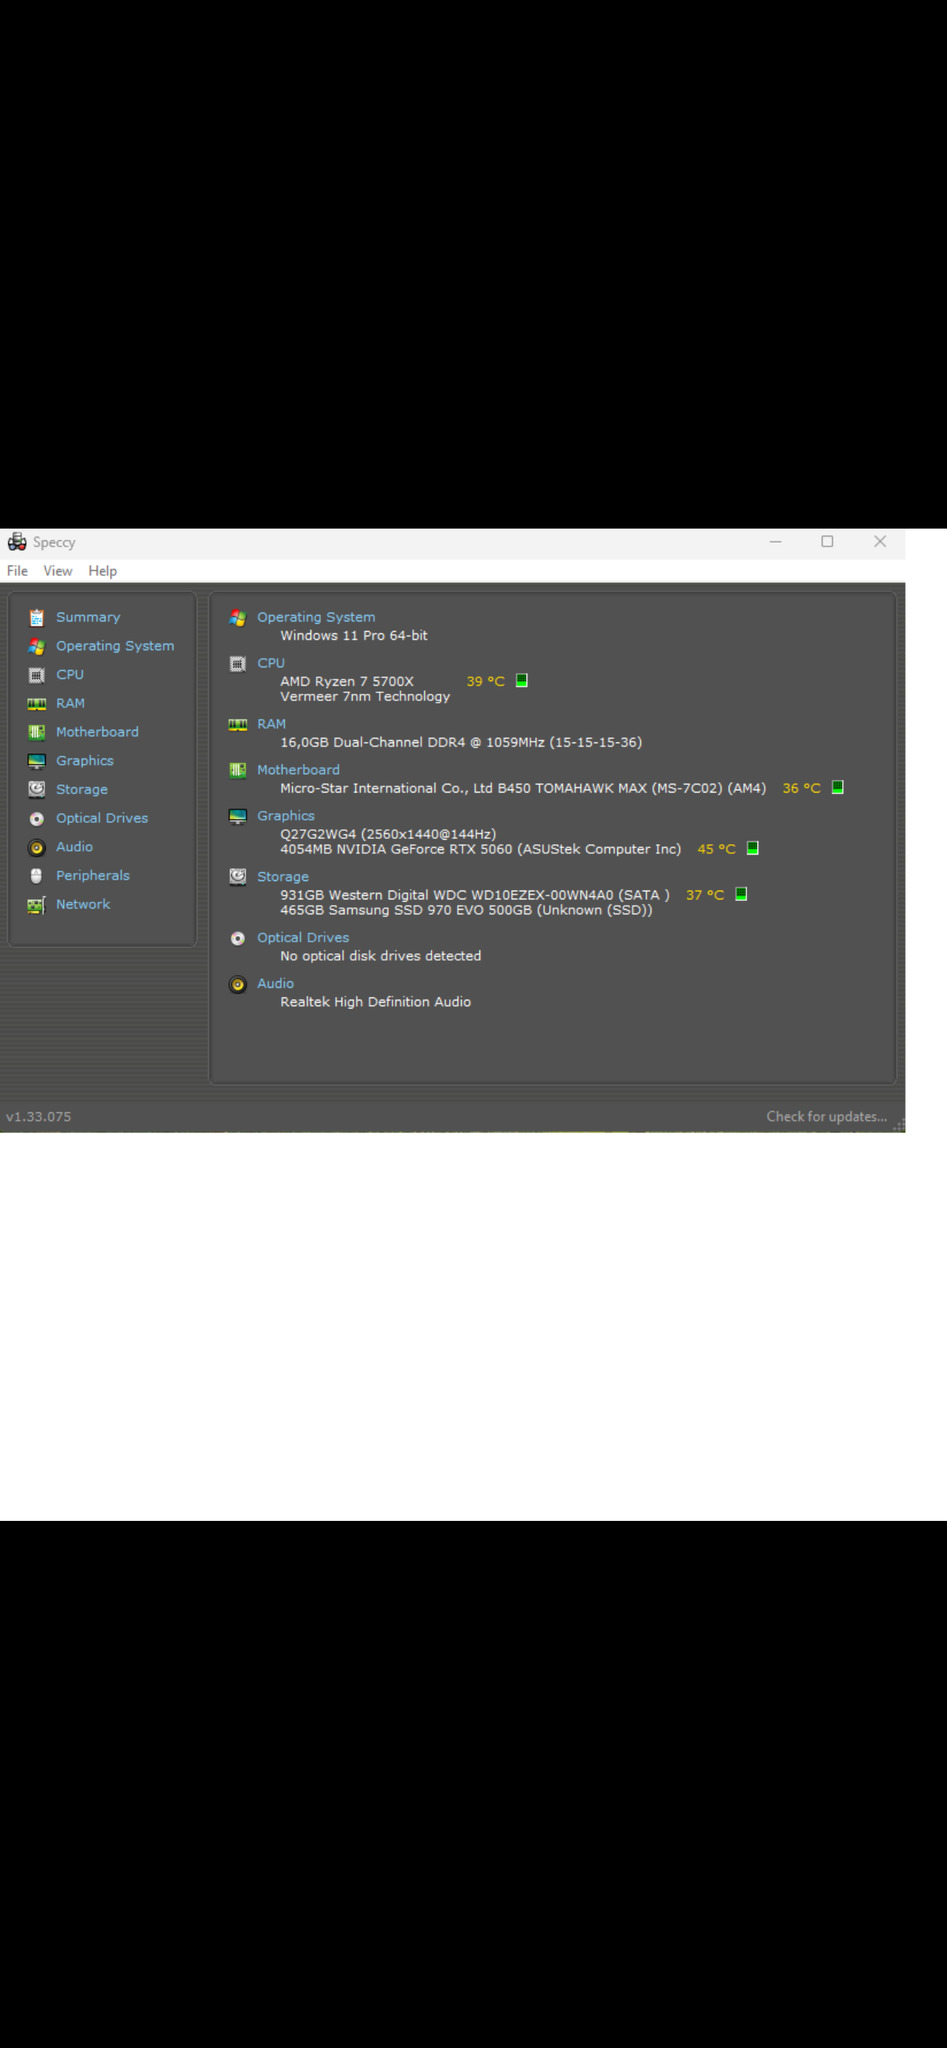The width and height of the screenshot is (947, 2048).
Task: Click the green graphics temperature indicator
Action: (753, 848)
